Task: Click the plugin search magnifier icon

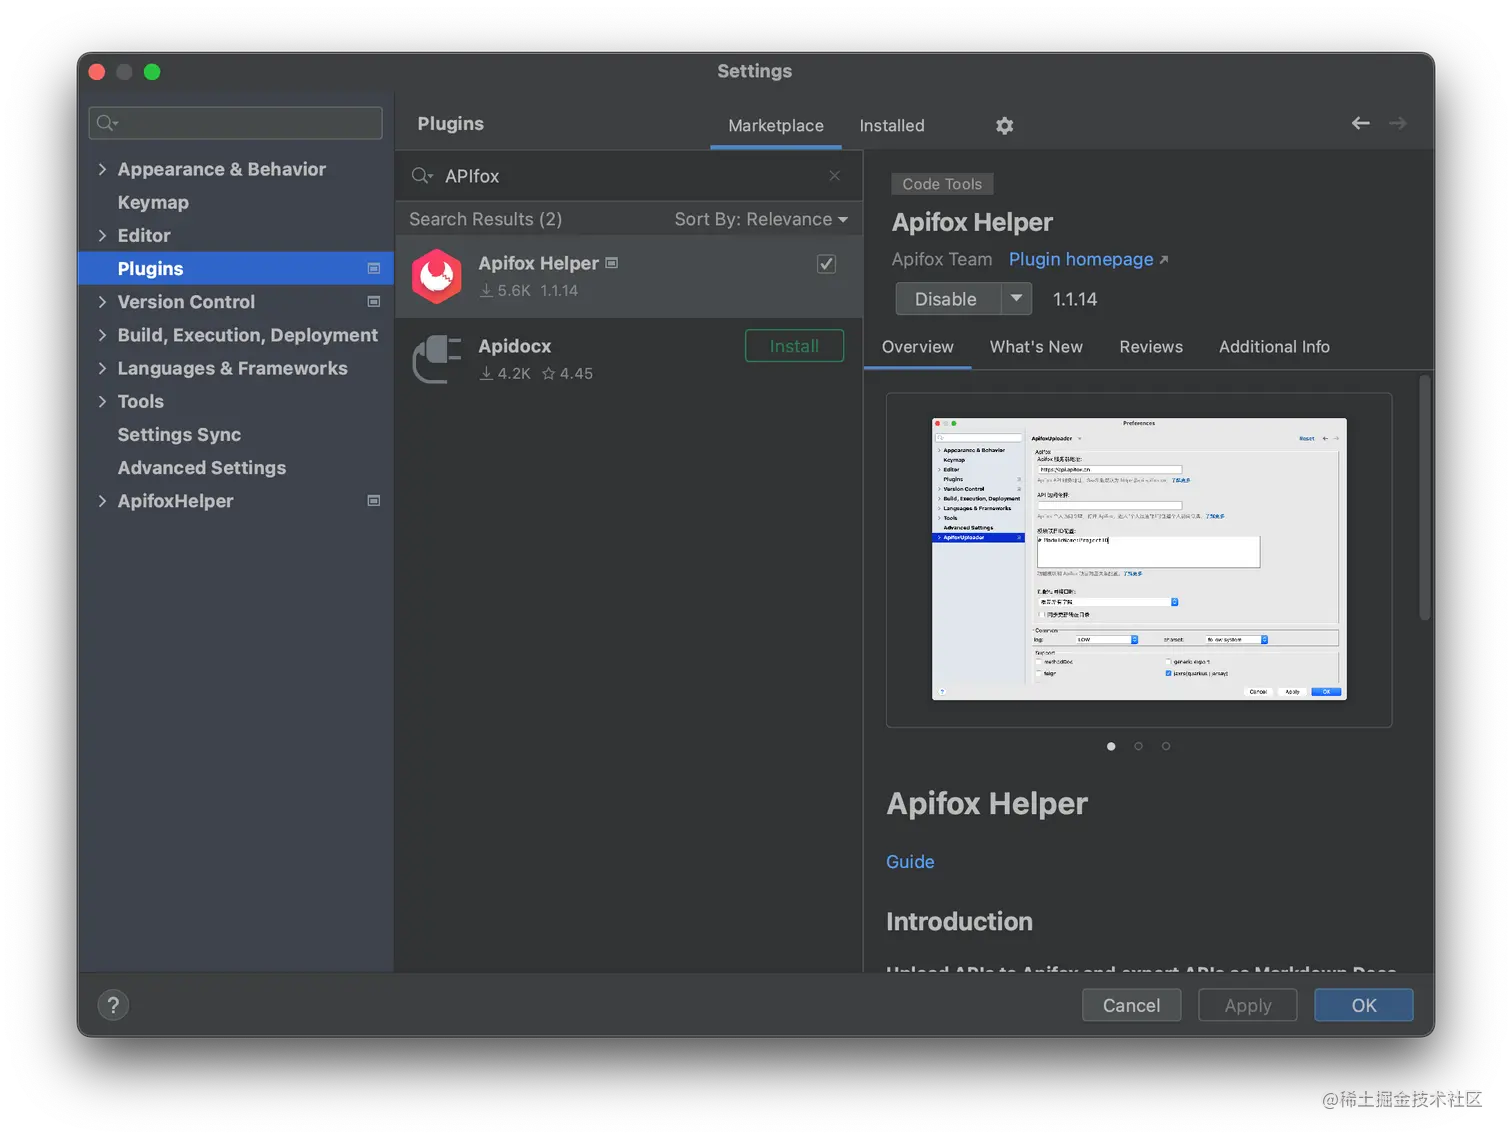Action: [x=422, y=176]
